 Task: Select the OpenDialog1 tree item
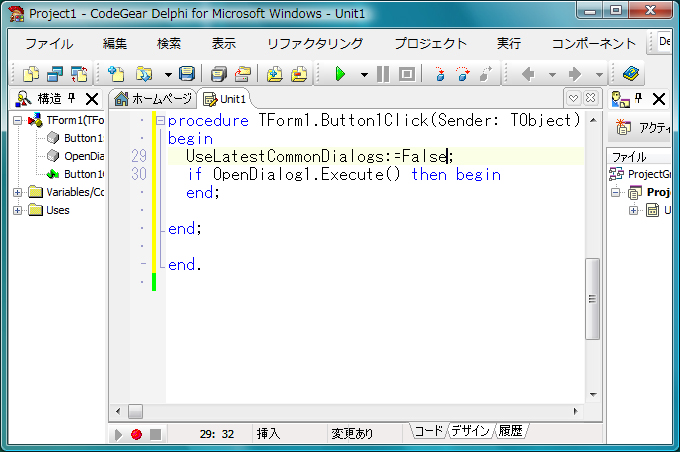pyautogui.click(x=75, y=156)
